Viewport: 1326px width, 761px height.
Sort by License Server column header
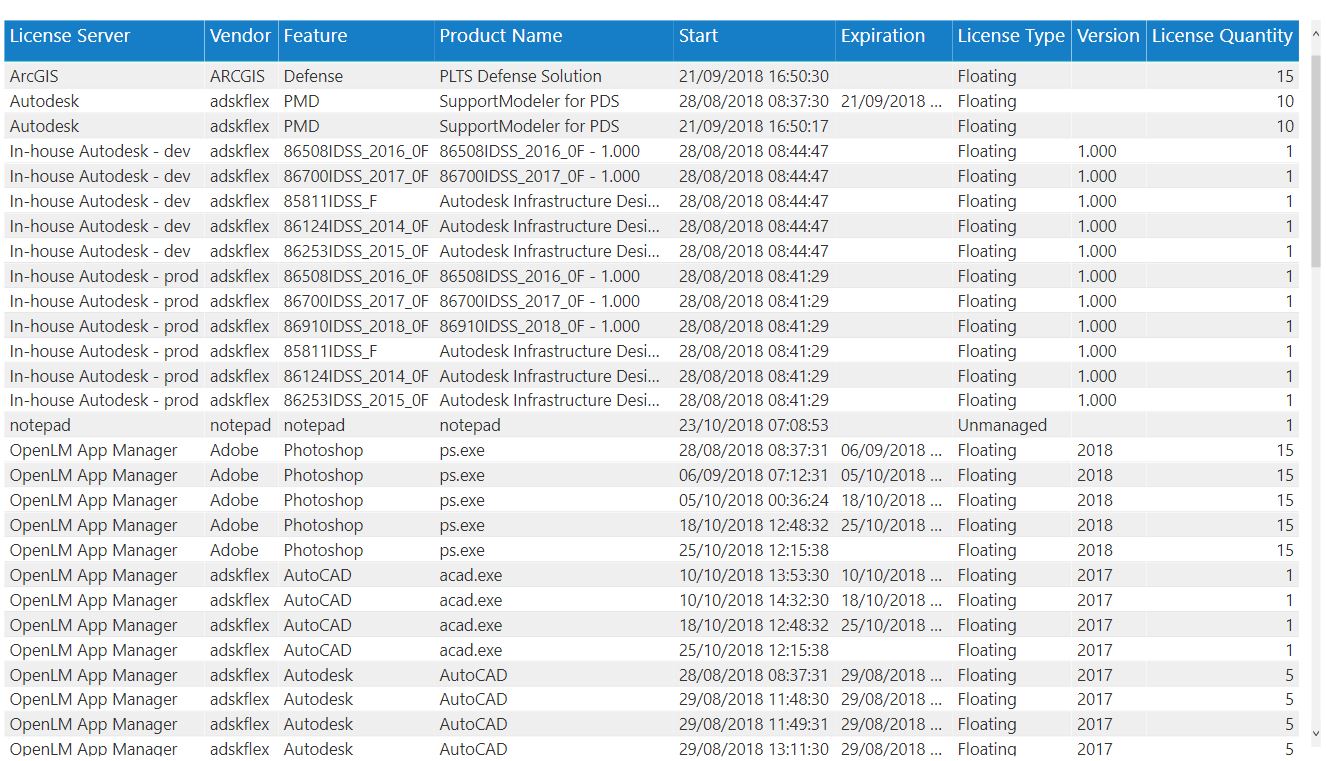tap(70, 36)
